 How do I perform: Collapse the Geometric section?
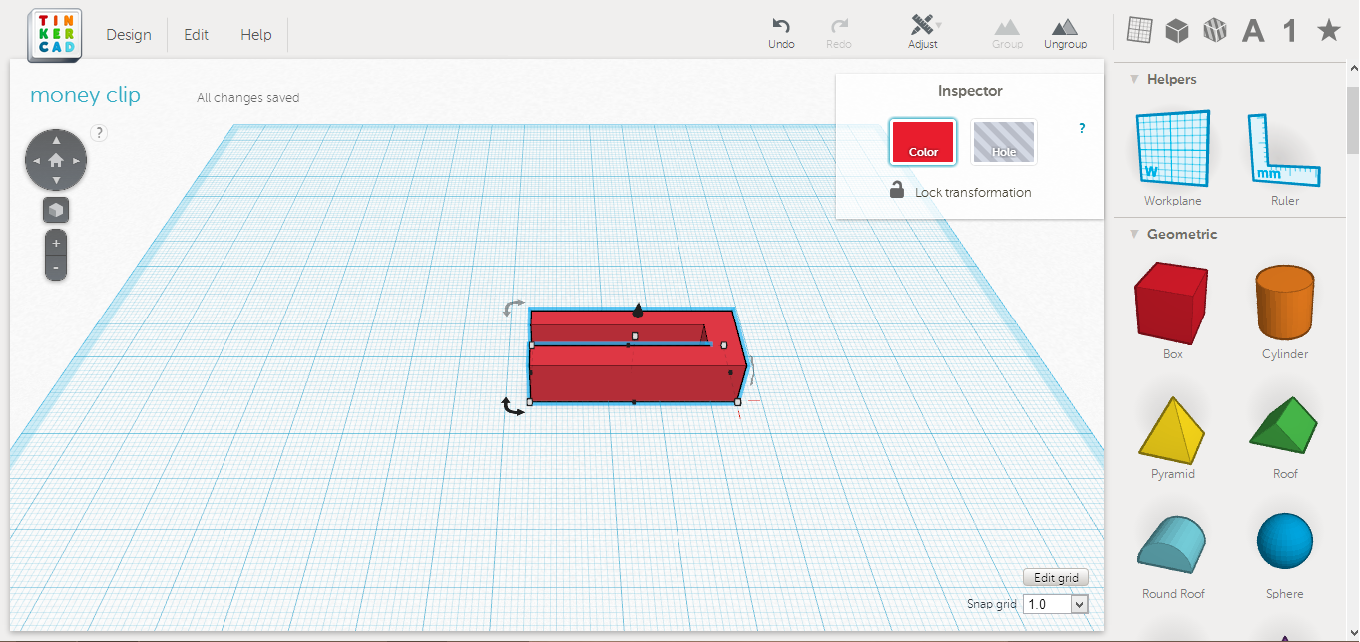click(x=1135, y=234)
